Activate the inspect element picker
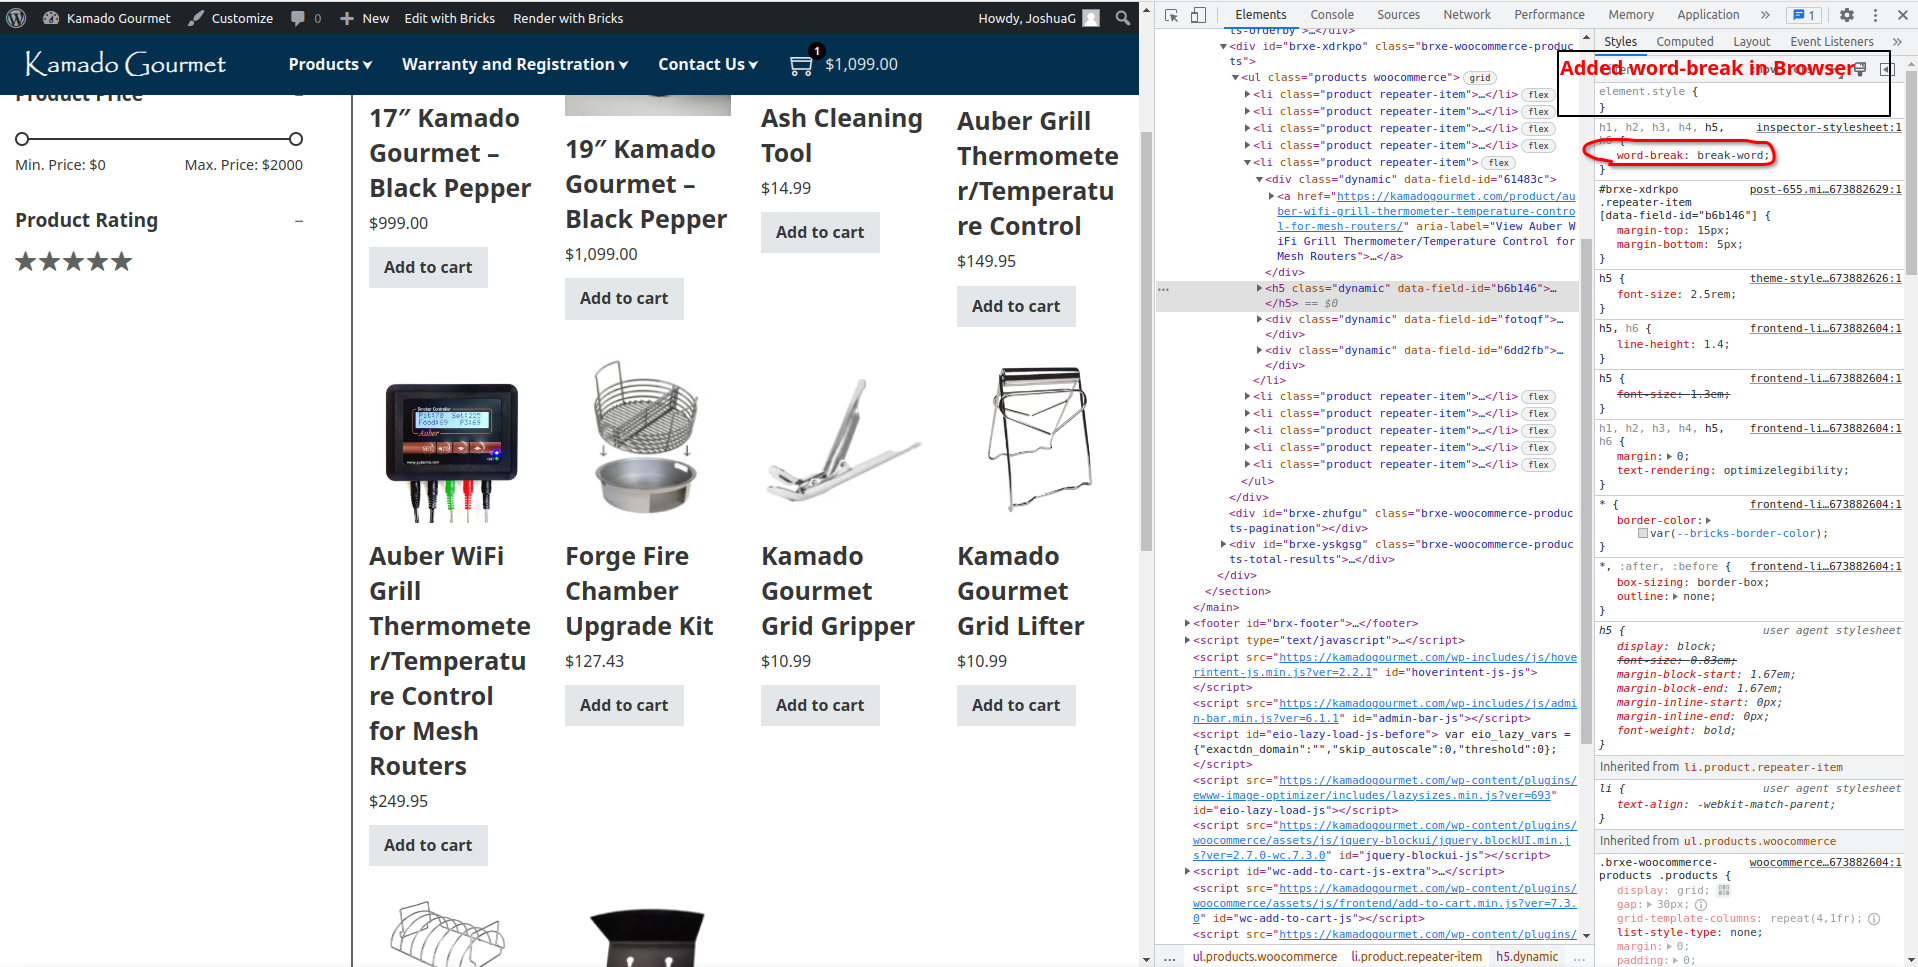The width and height of the screenshot is (1918, 967). (x=1171, y=15)
